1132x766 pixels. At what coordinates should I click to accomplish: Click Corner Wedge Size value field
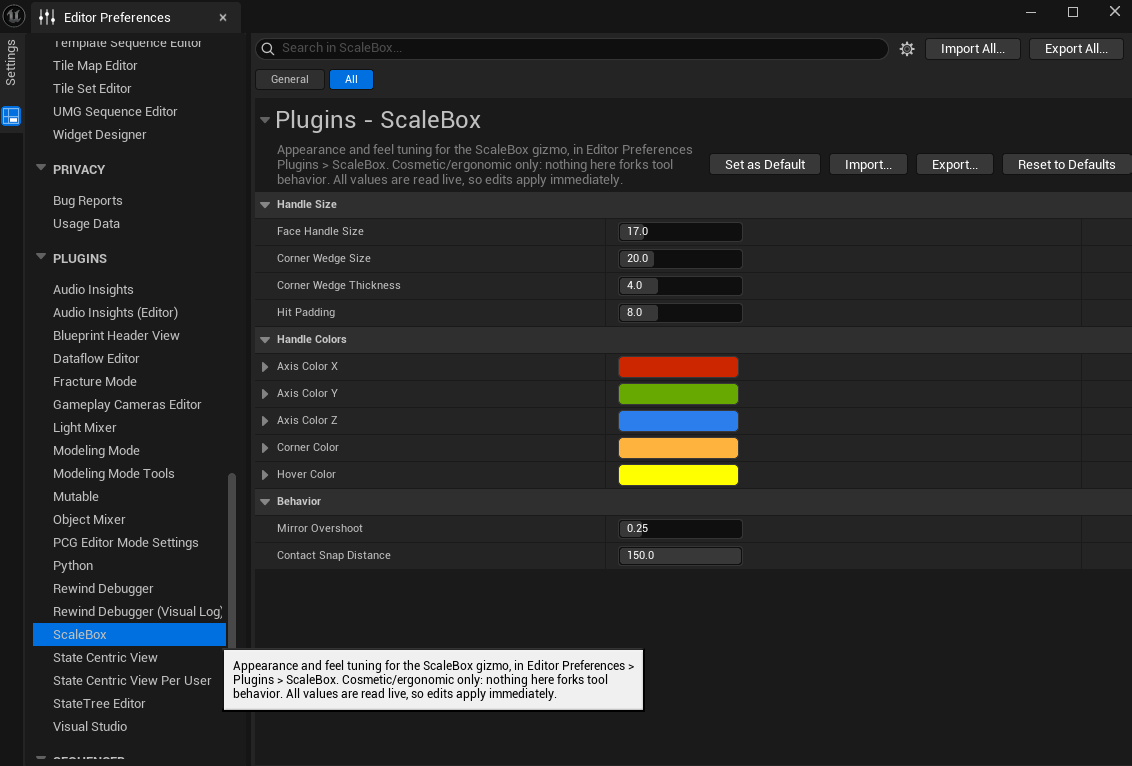[680, 258]
